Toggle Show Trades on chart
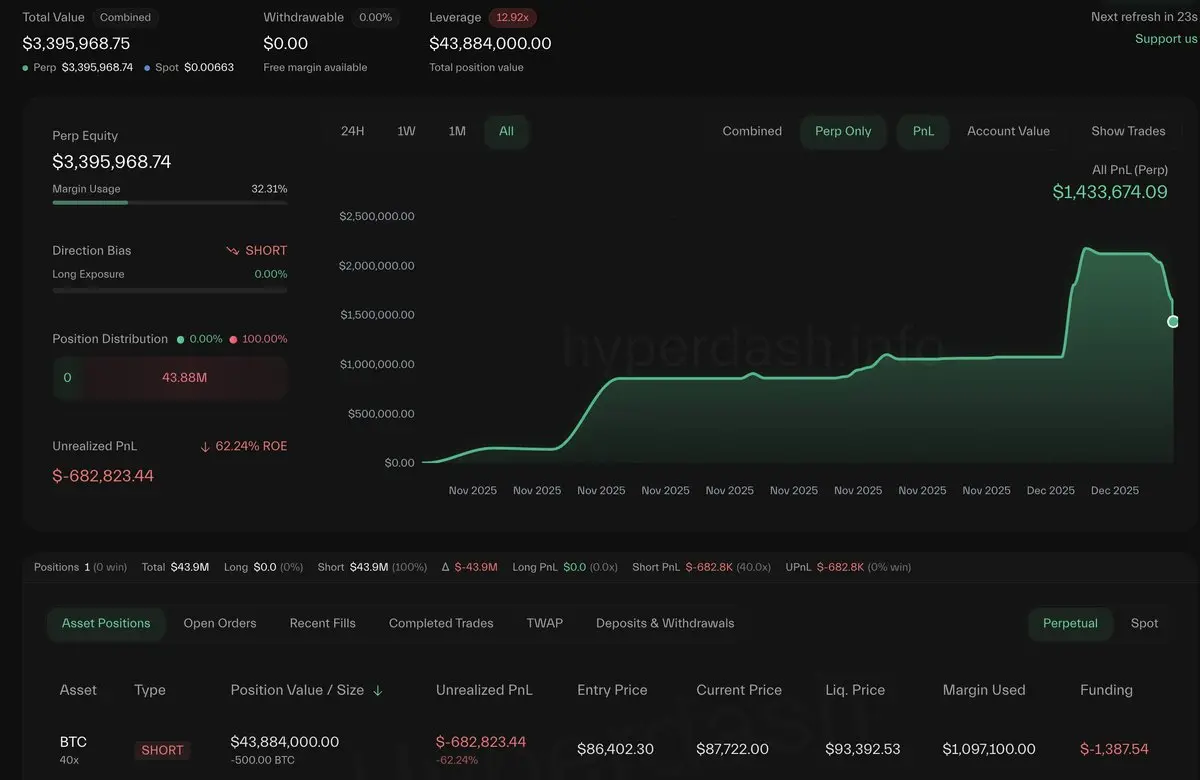 1128,131
